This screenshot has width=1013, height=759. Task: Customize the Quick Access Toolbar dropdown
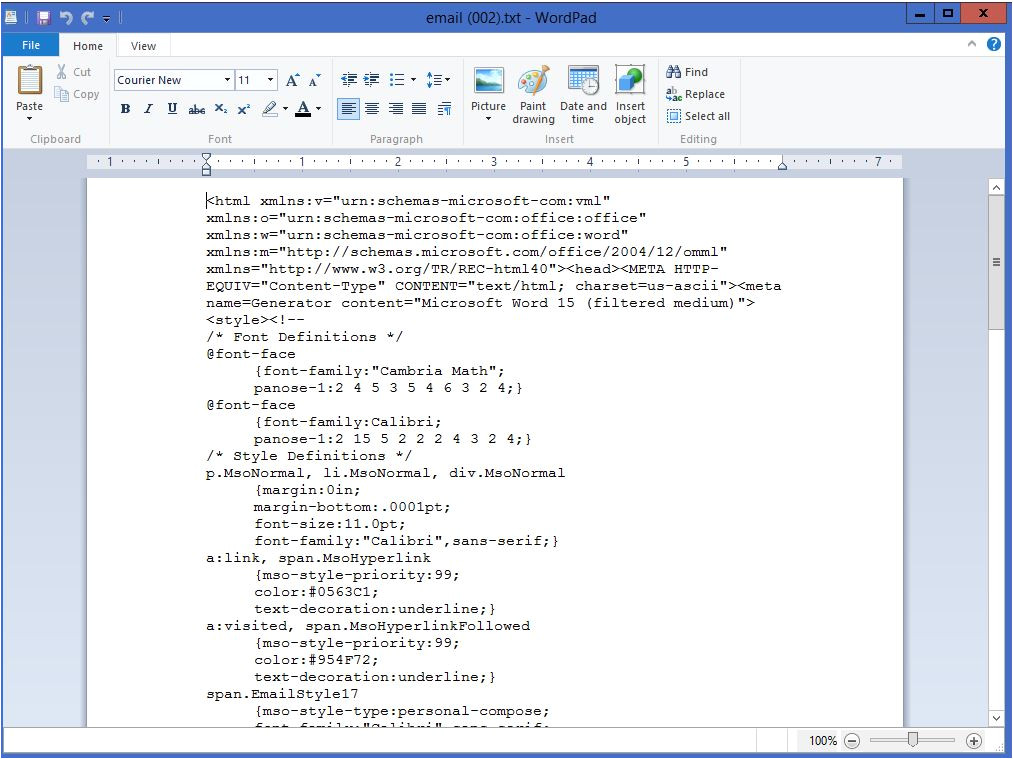pyautogui.click(x=107, y=18)
